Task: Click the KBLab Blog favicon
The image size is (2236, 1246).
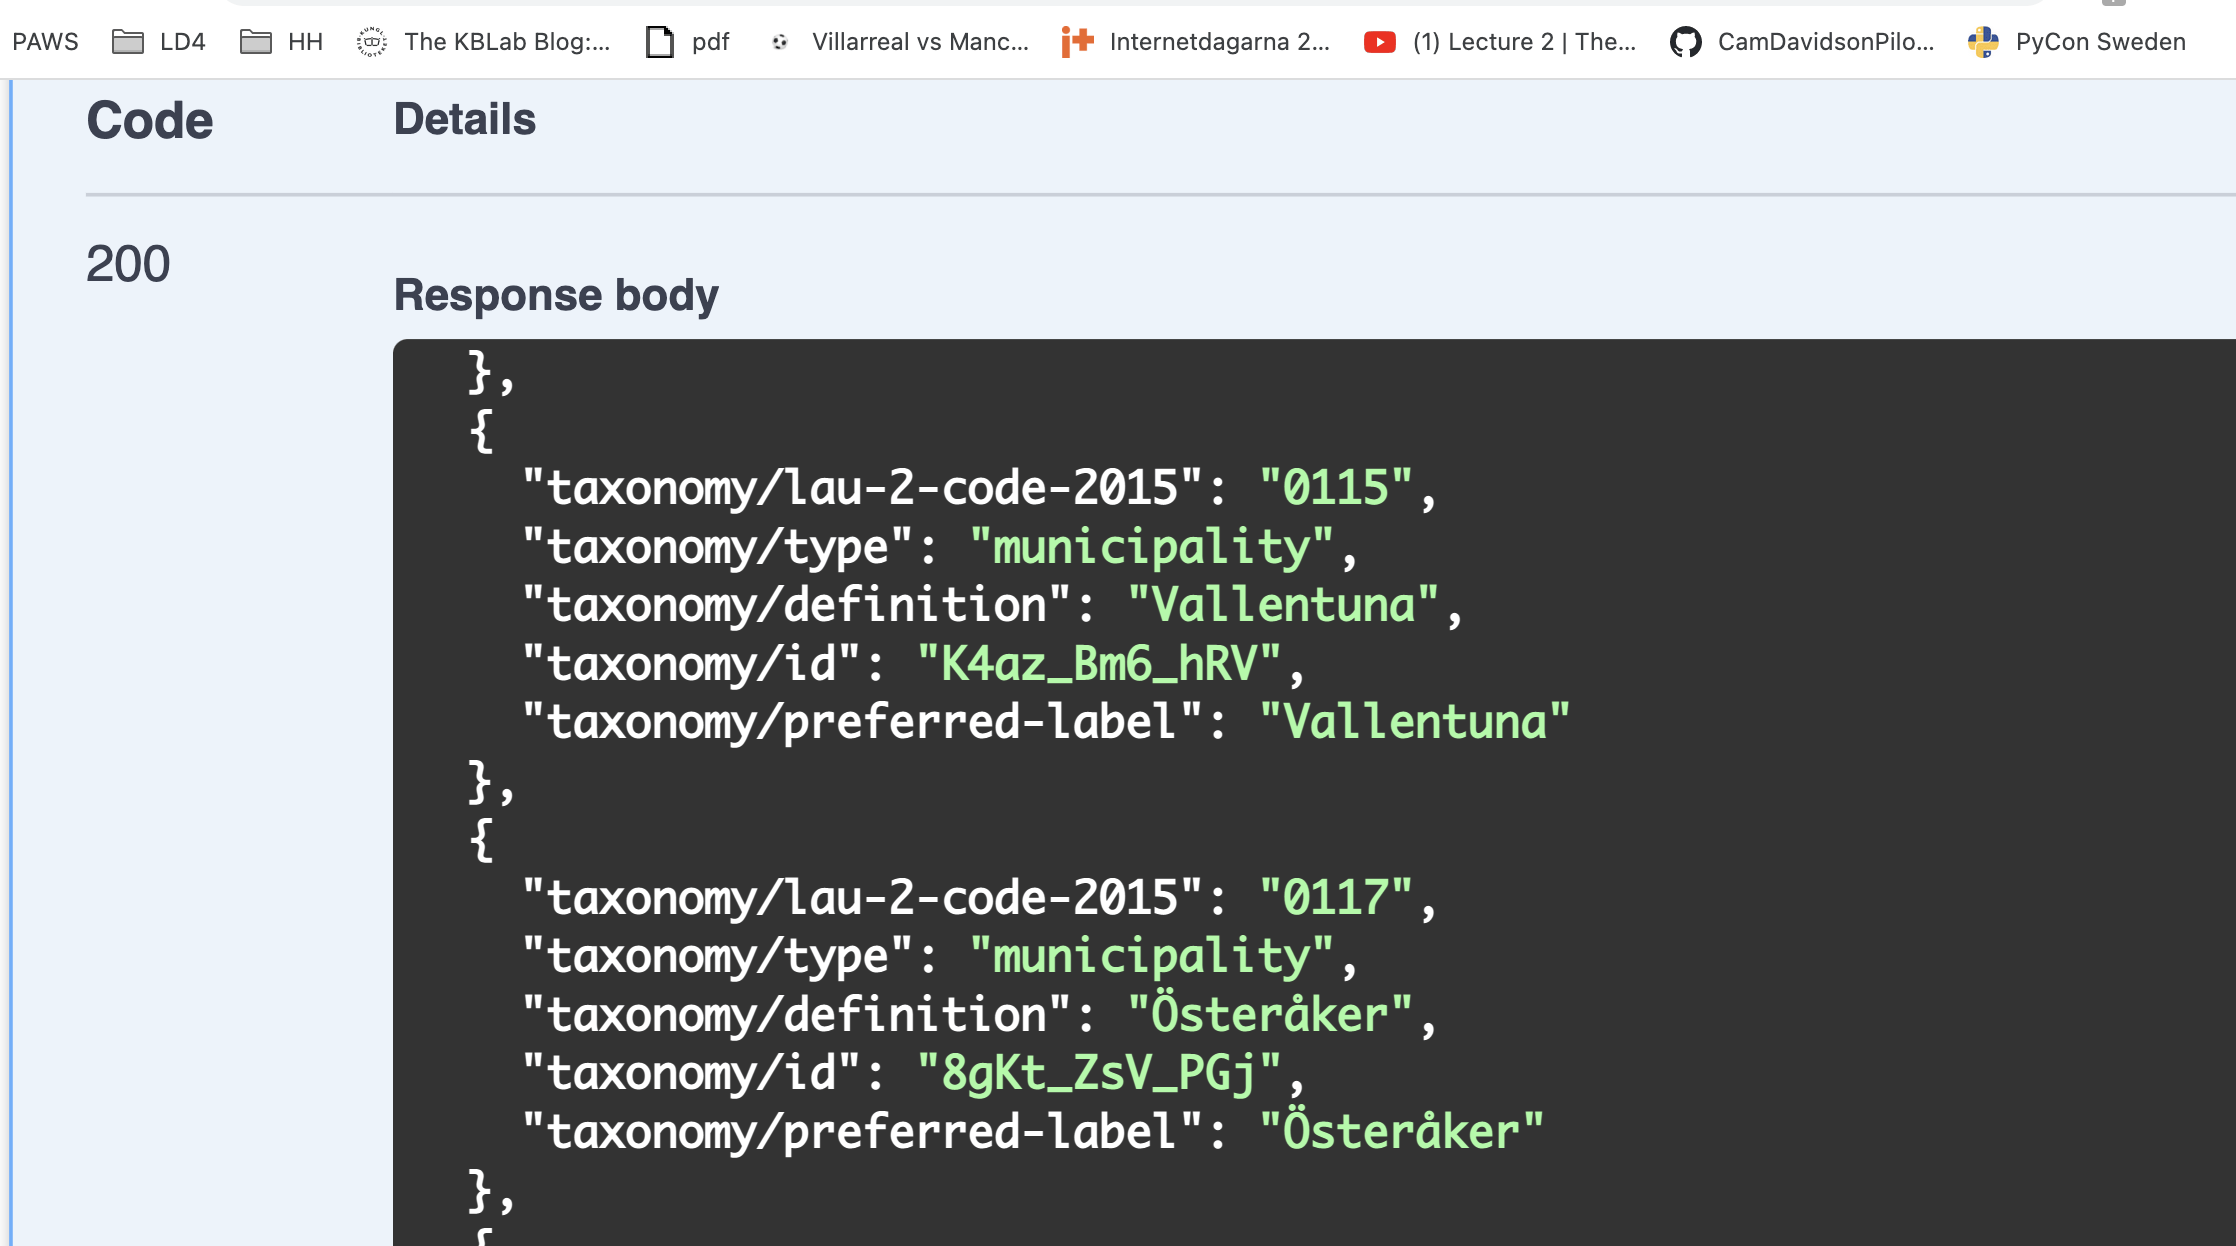Action: point(372,42)
